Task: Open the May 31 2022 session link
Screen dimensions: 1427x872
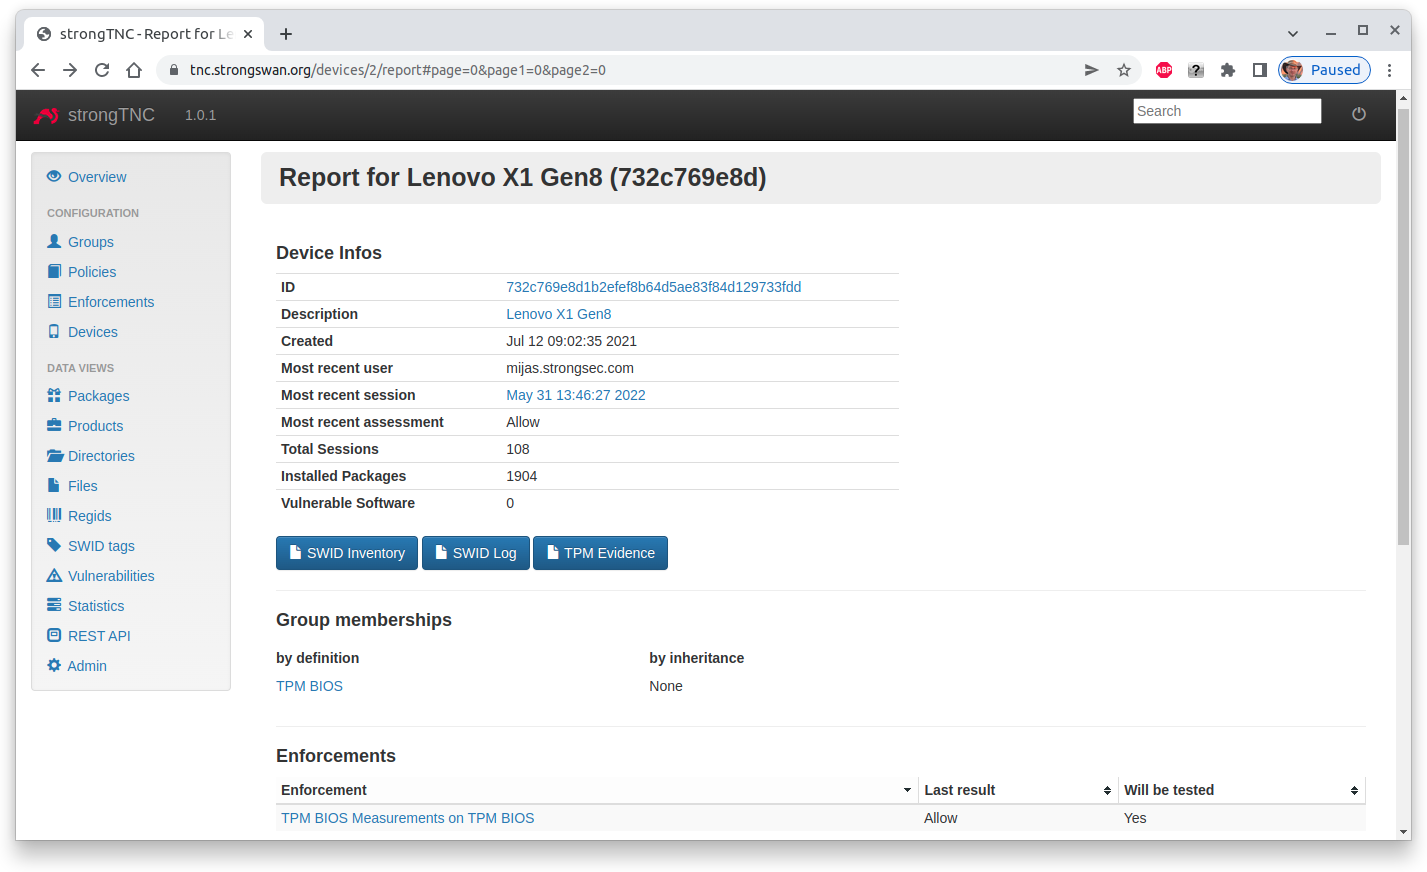Action: click(x=576, y=395)
